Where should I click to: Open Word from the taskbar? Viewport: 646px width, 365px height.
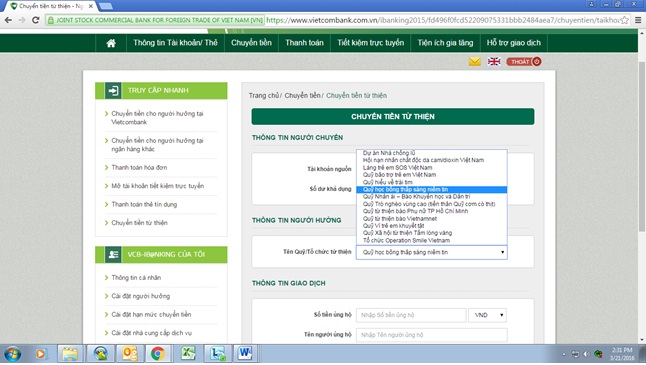coord(245,354)
